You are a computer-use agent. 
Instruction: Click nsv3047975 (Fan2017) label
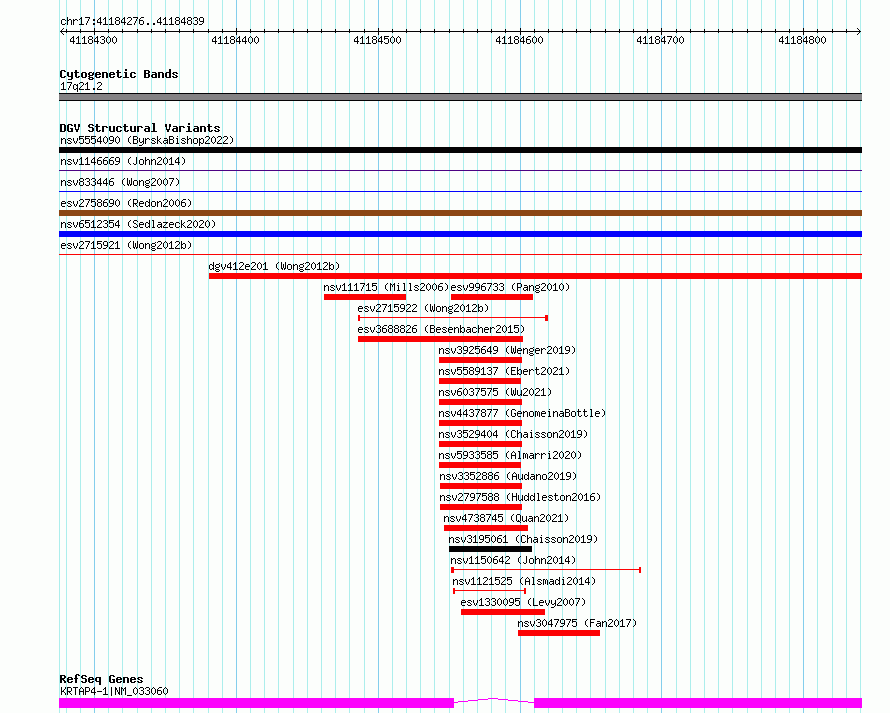click(577, 623)
